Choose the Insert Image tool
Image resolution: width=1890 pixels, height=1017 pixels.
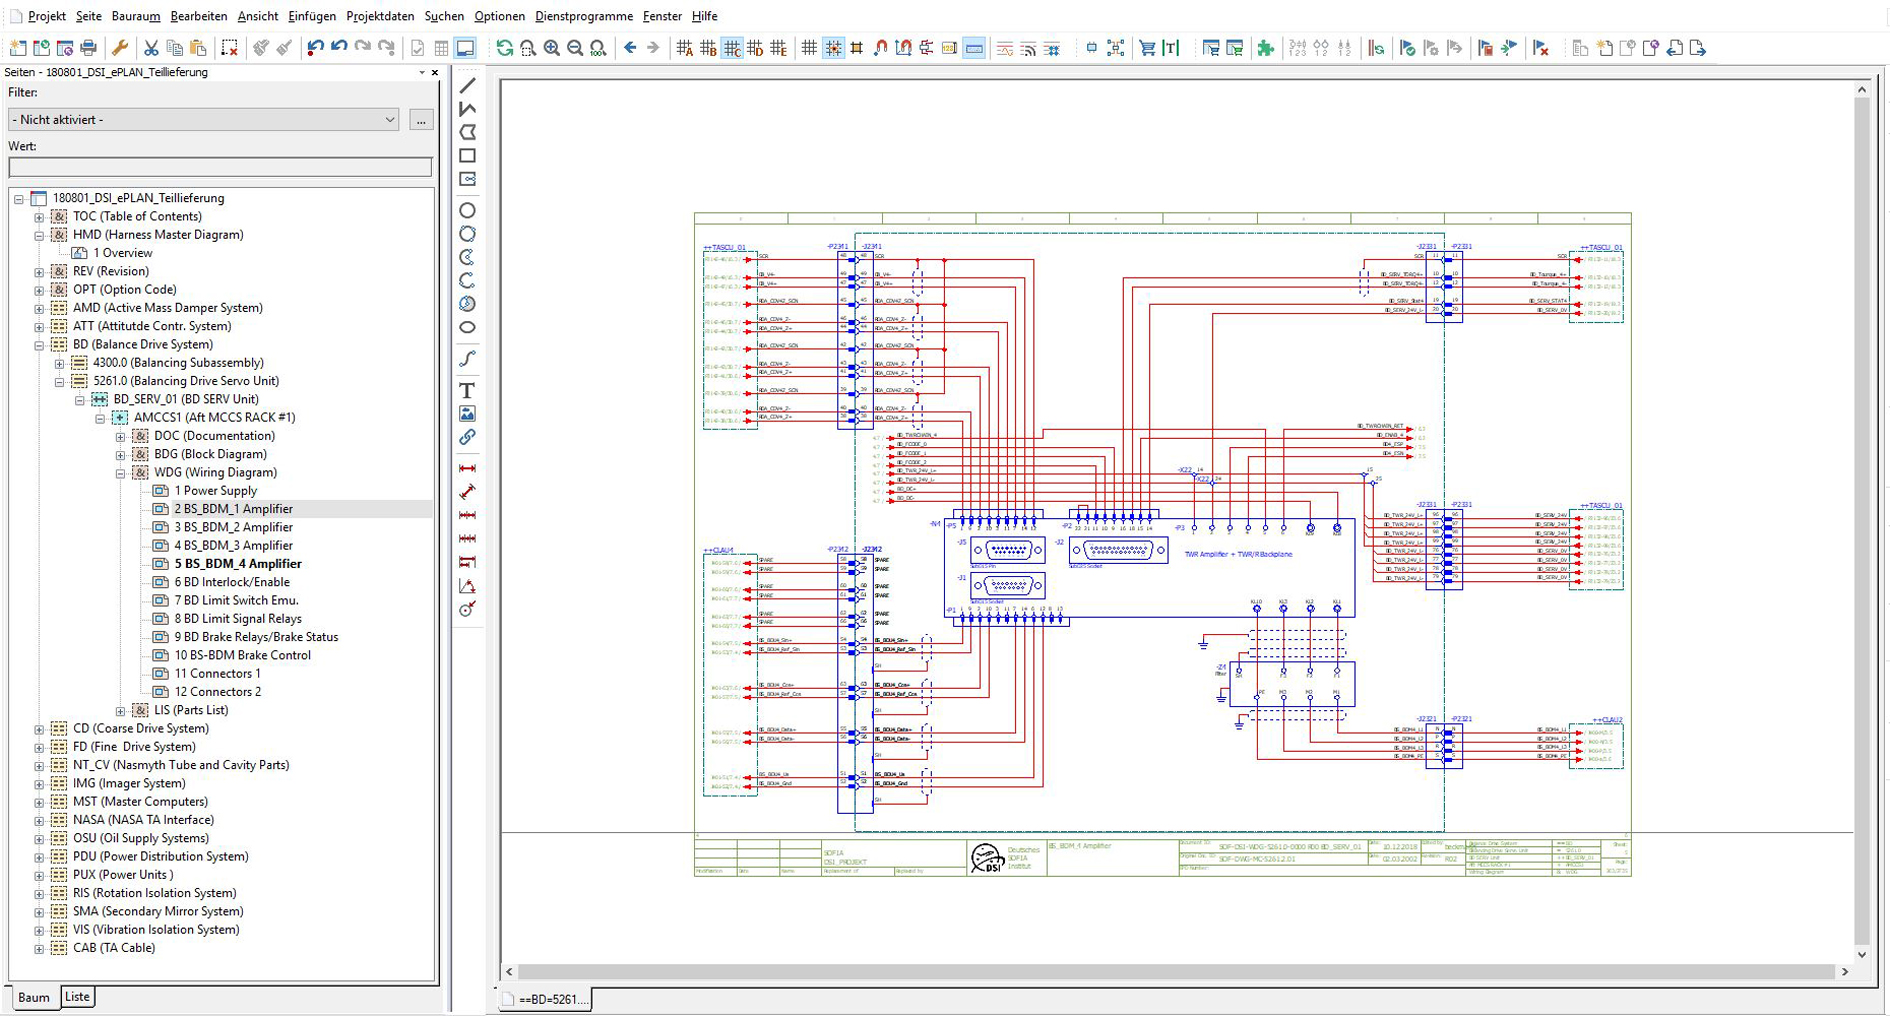coord(467,414)
